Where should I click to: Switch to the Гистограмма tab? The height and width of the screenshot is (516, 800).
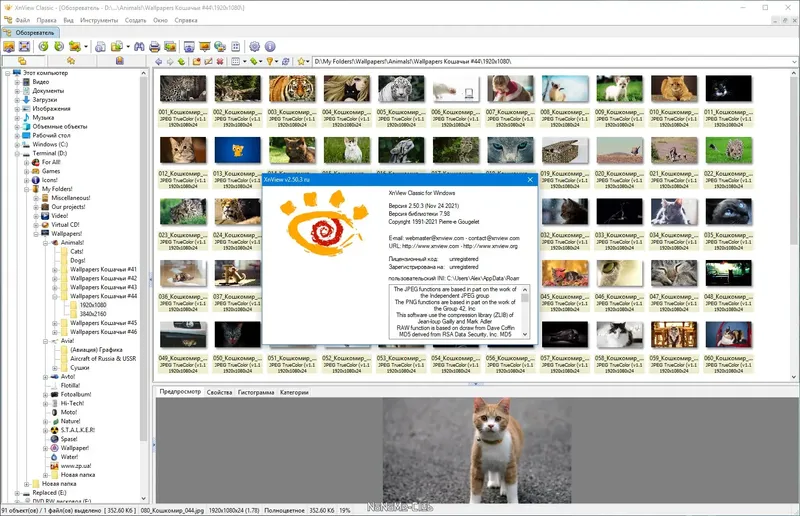click(x=254, y=393)
